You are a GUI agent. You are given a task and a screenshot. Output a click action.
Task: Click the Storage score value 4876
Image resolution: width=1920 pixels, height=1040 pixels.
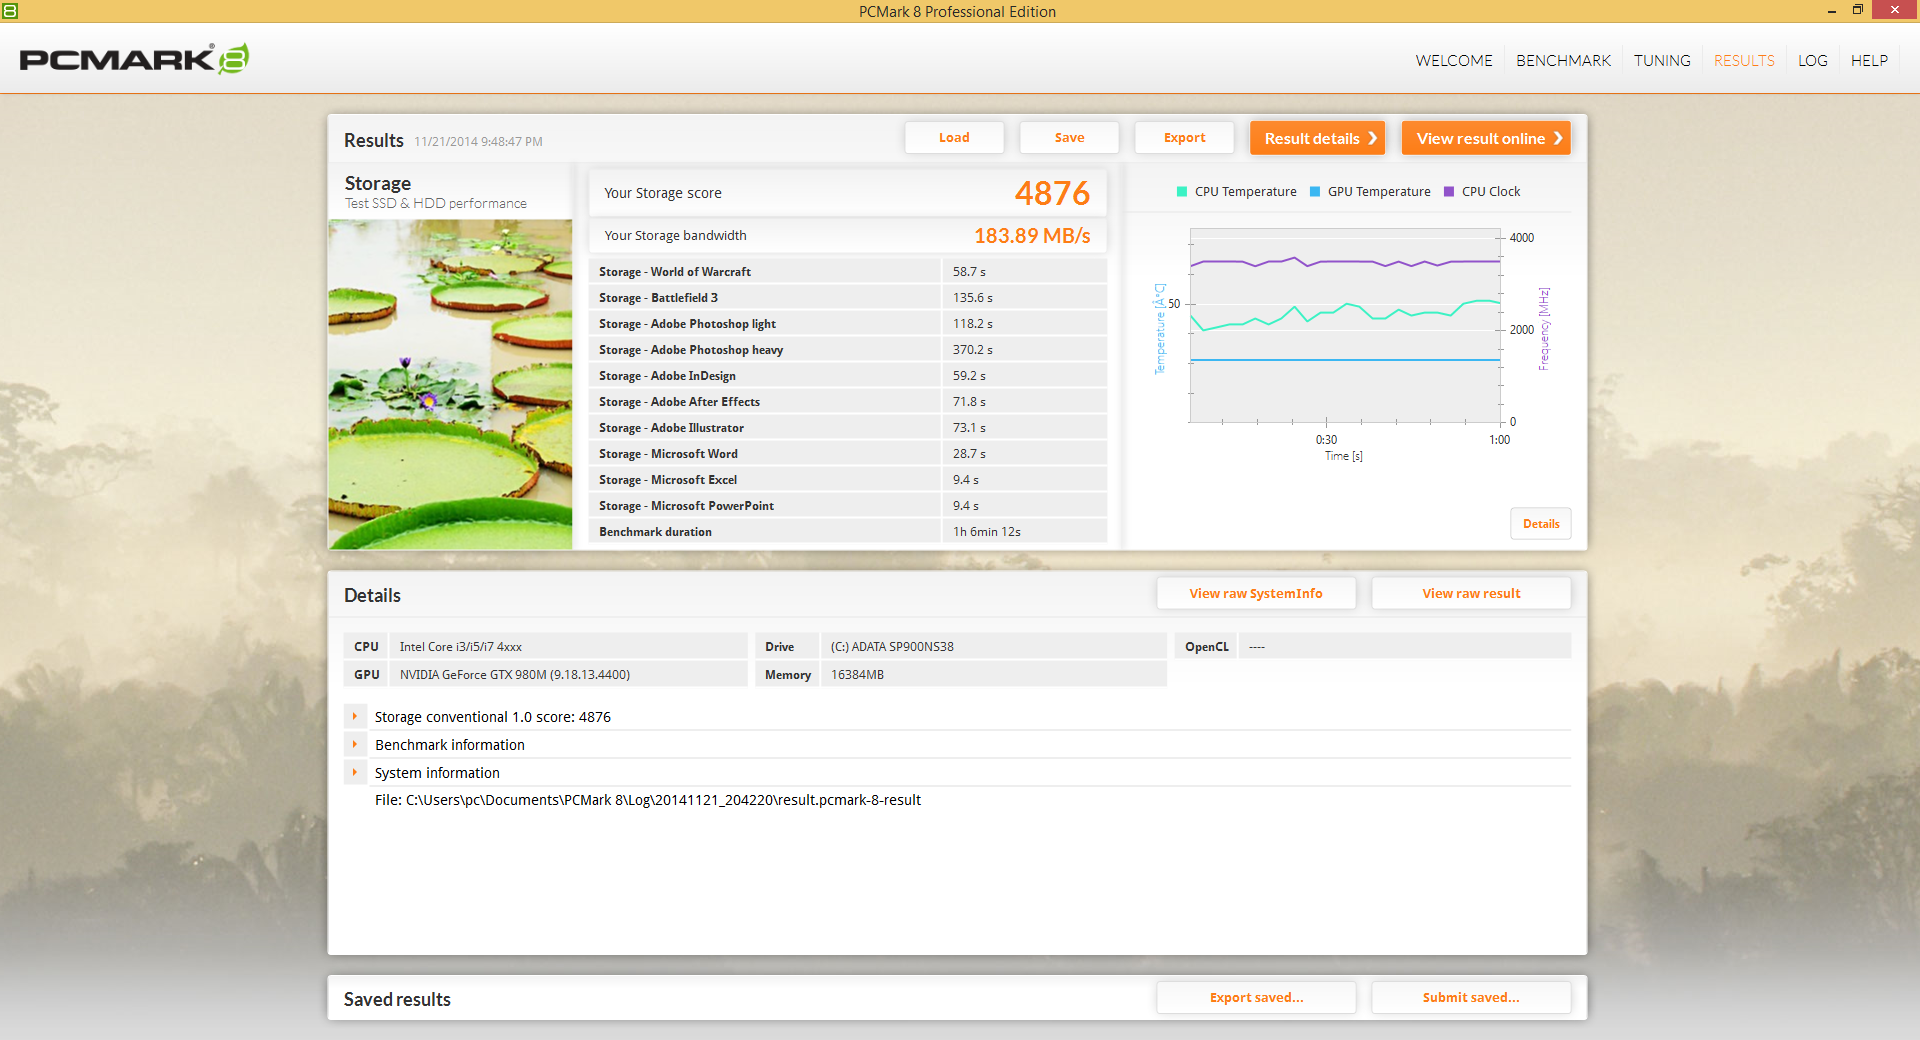1052,193
